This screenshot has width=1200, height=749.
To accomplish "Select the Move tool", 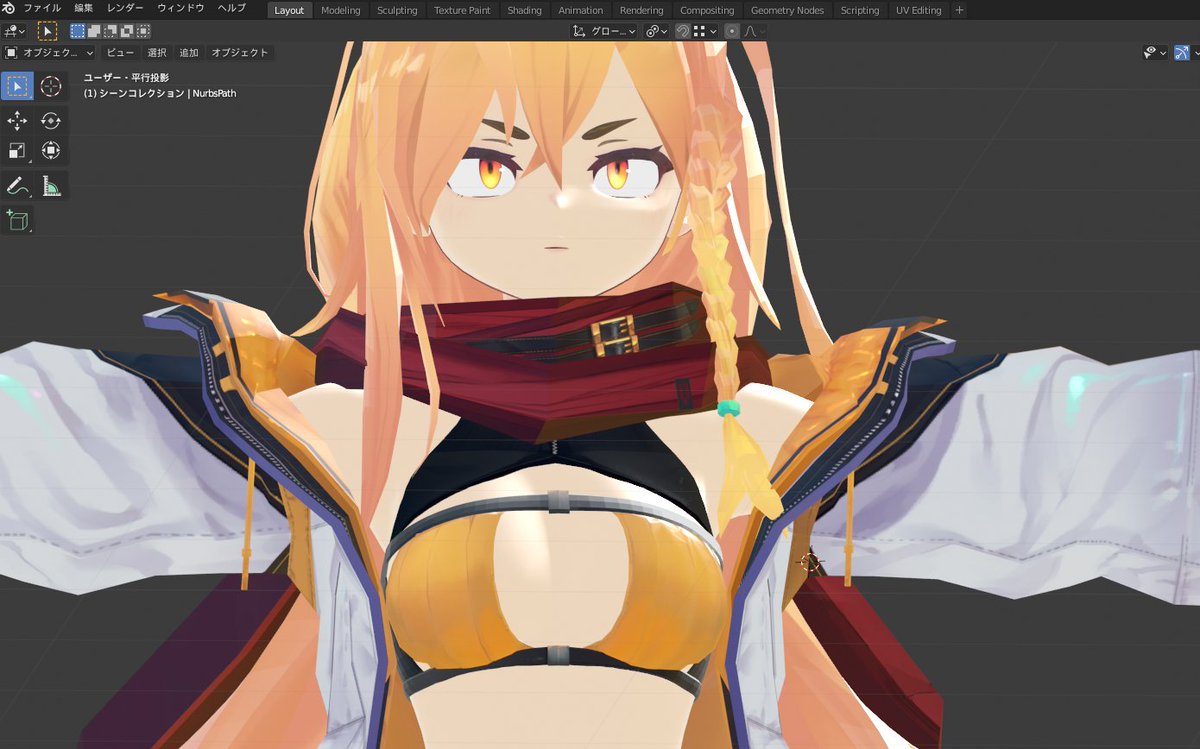I will 17,121.
